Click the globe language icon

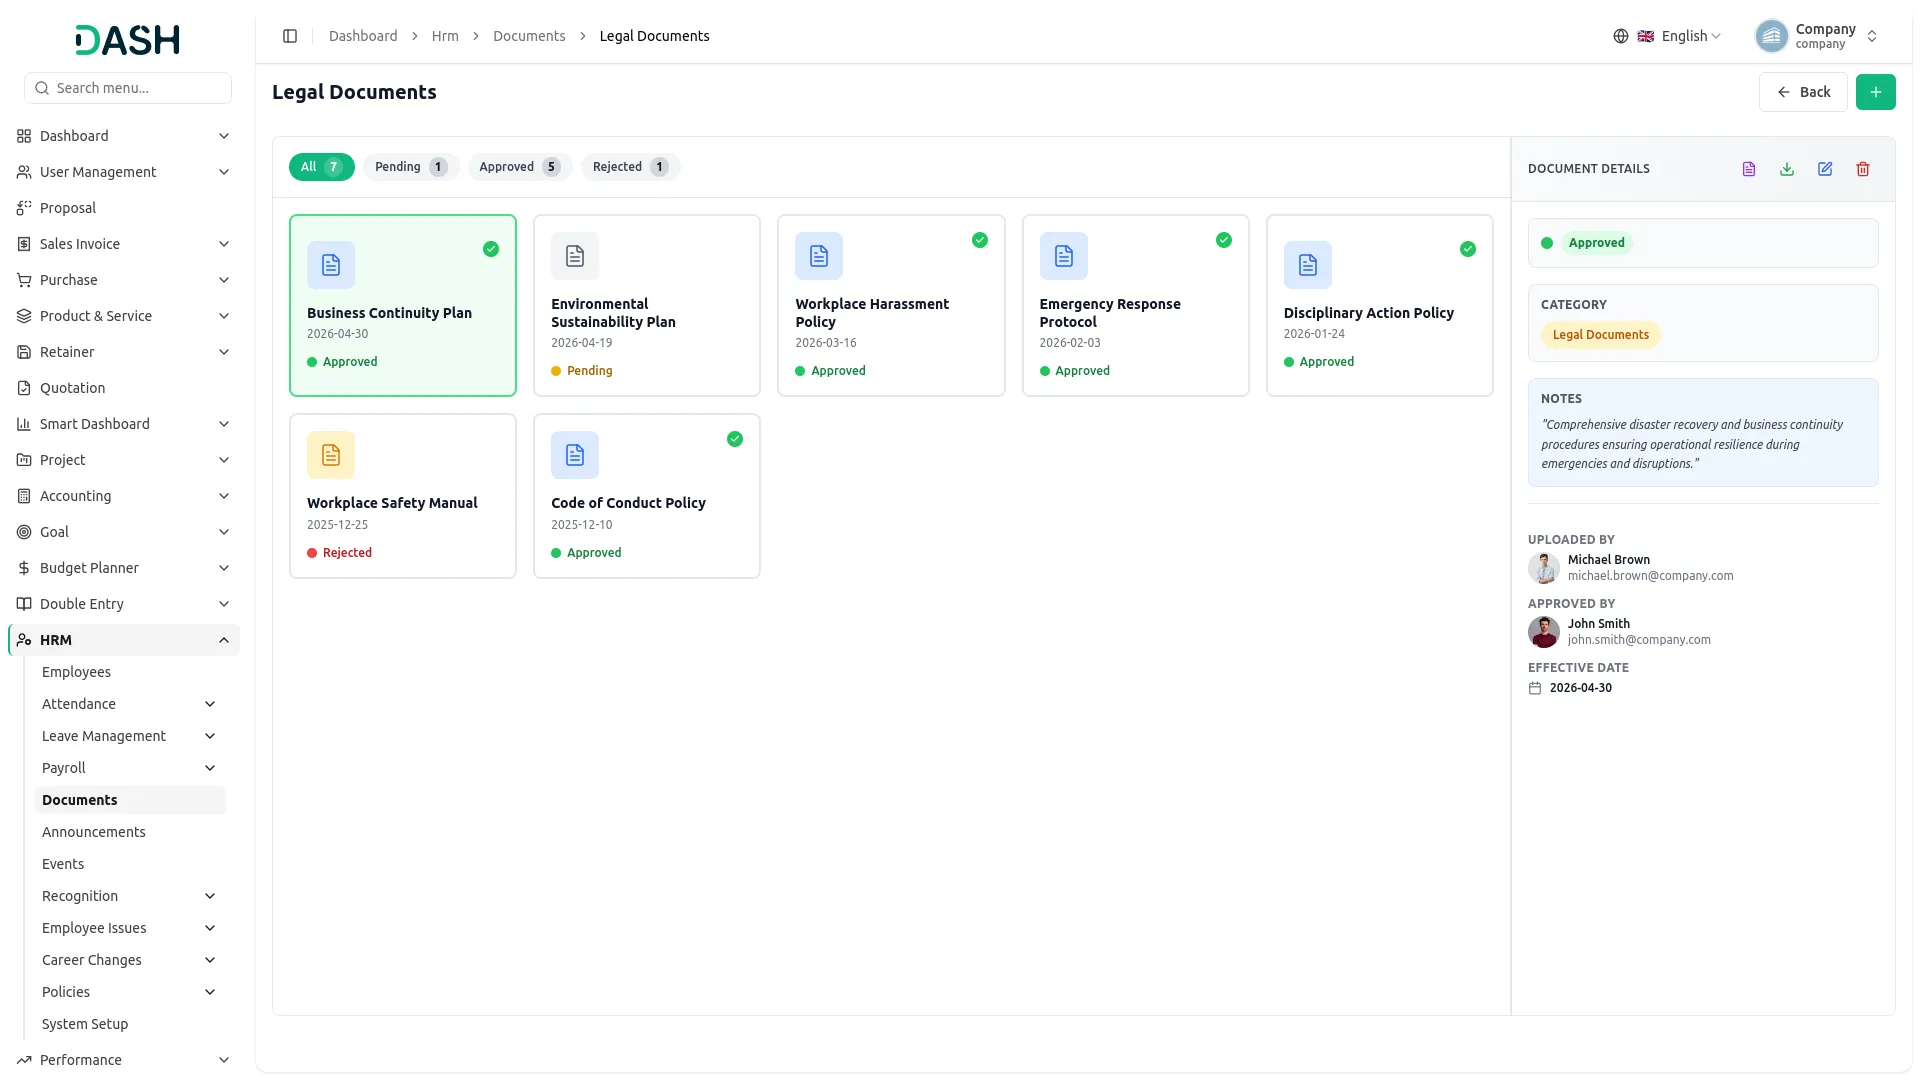(x=1621, y=36)
